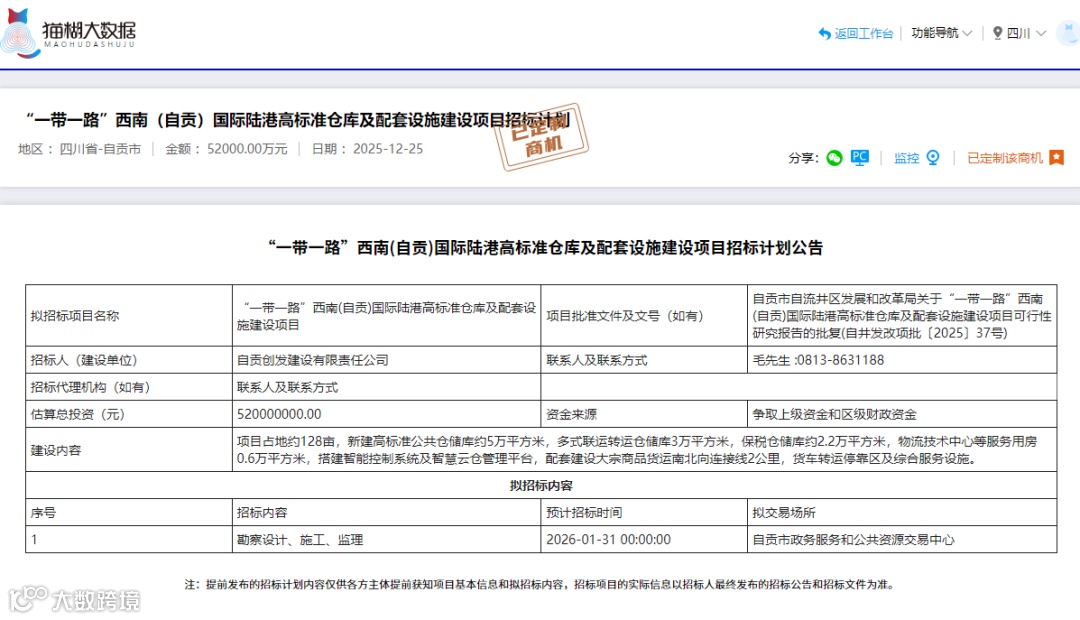Click the investment value 520000000.00

tap(279, 414)
